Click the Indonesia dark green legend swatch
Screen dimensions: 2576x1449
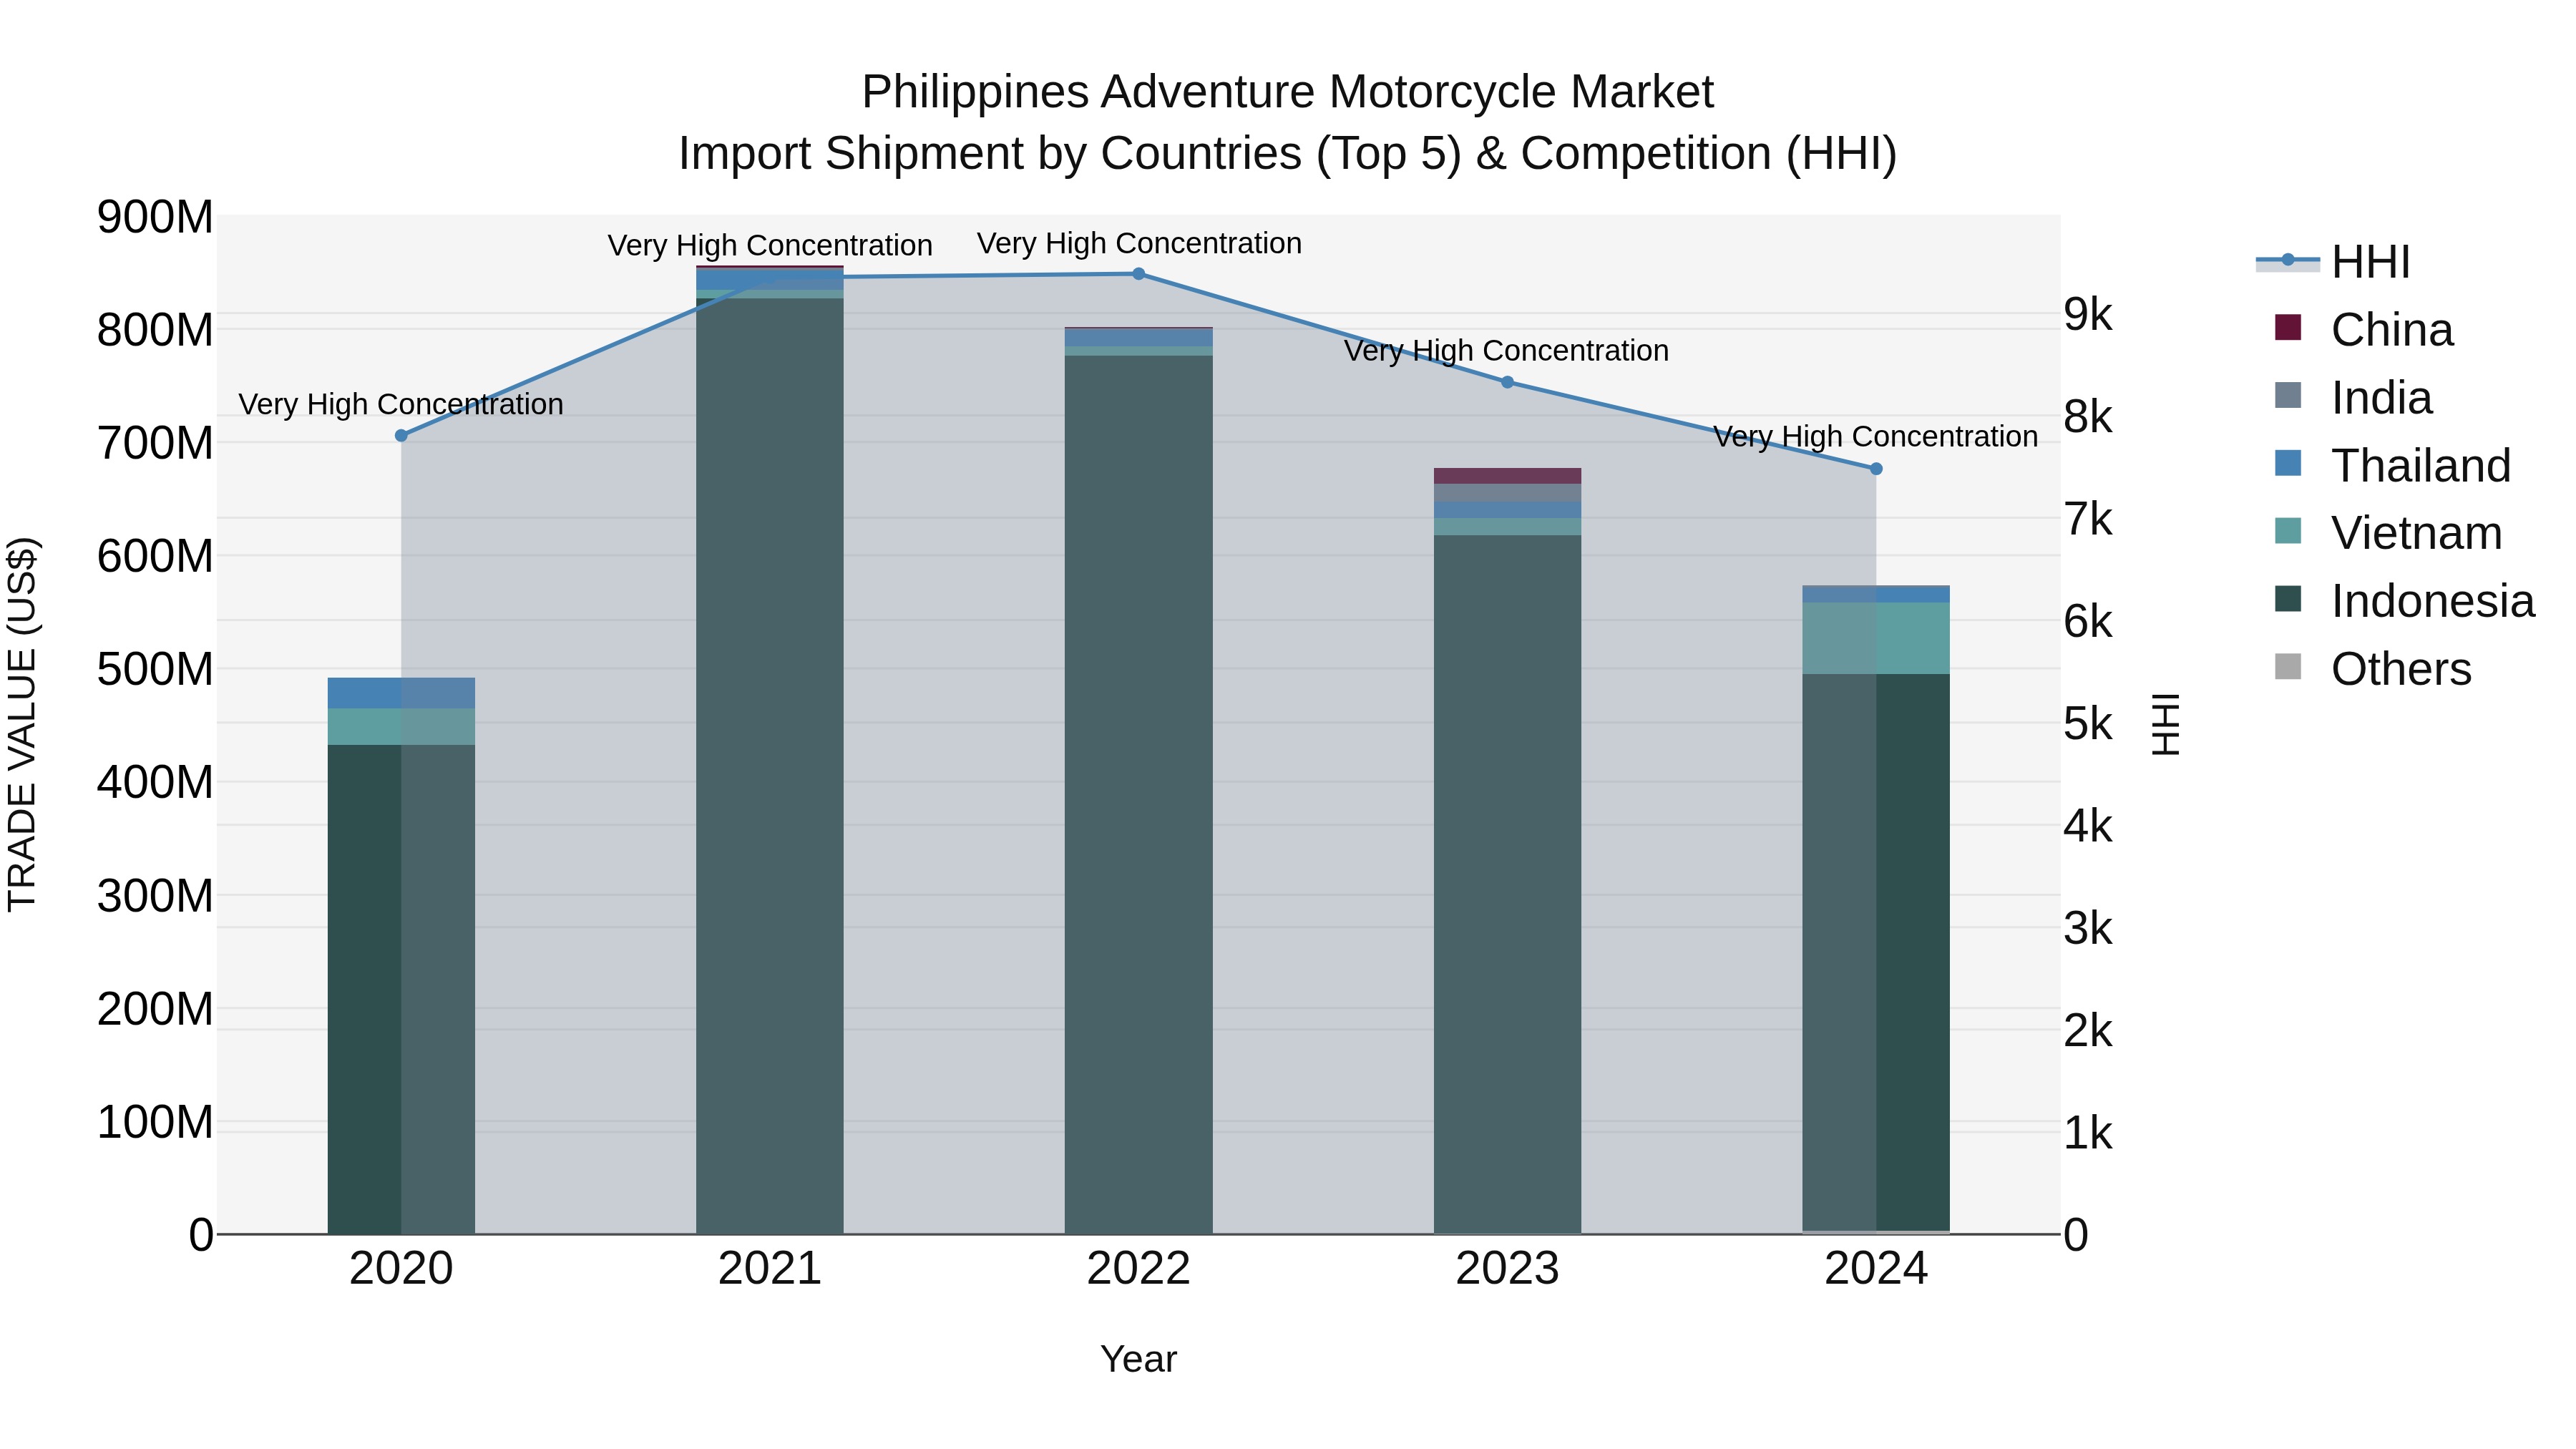tap(2288, 599)
